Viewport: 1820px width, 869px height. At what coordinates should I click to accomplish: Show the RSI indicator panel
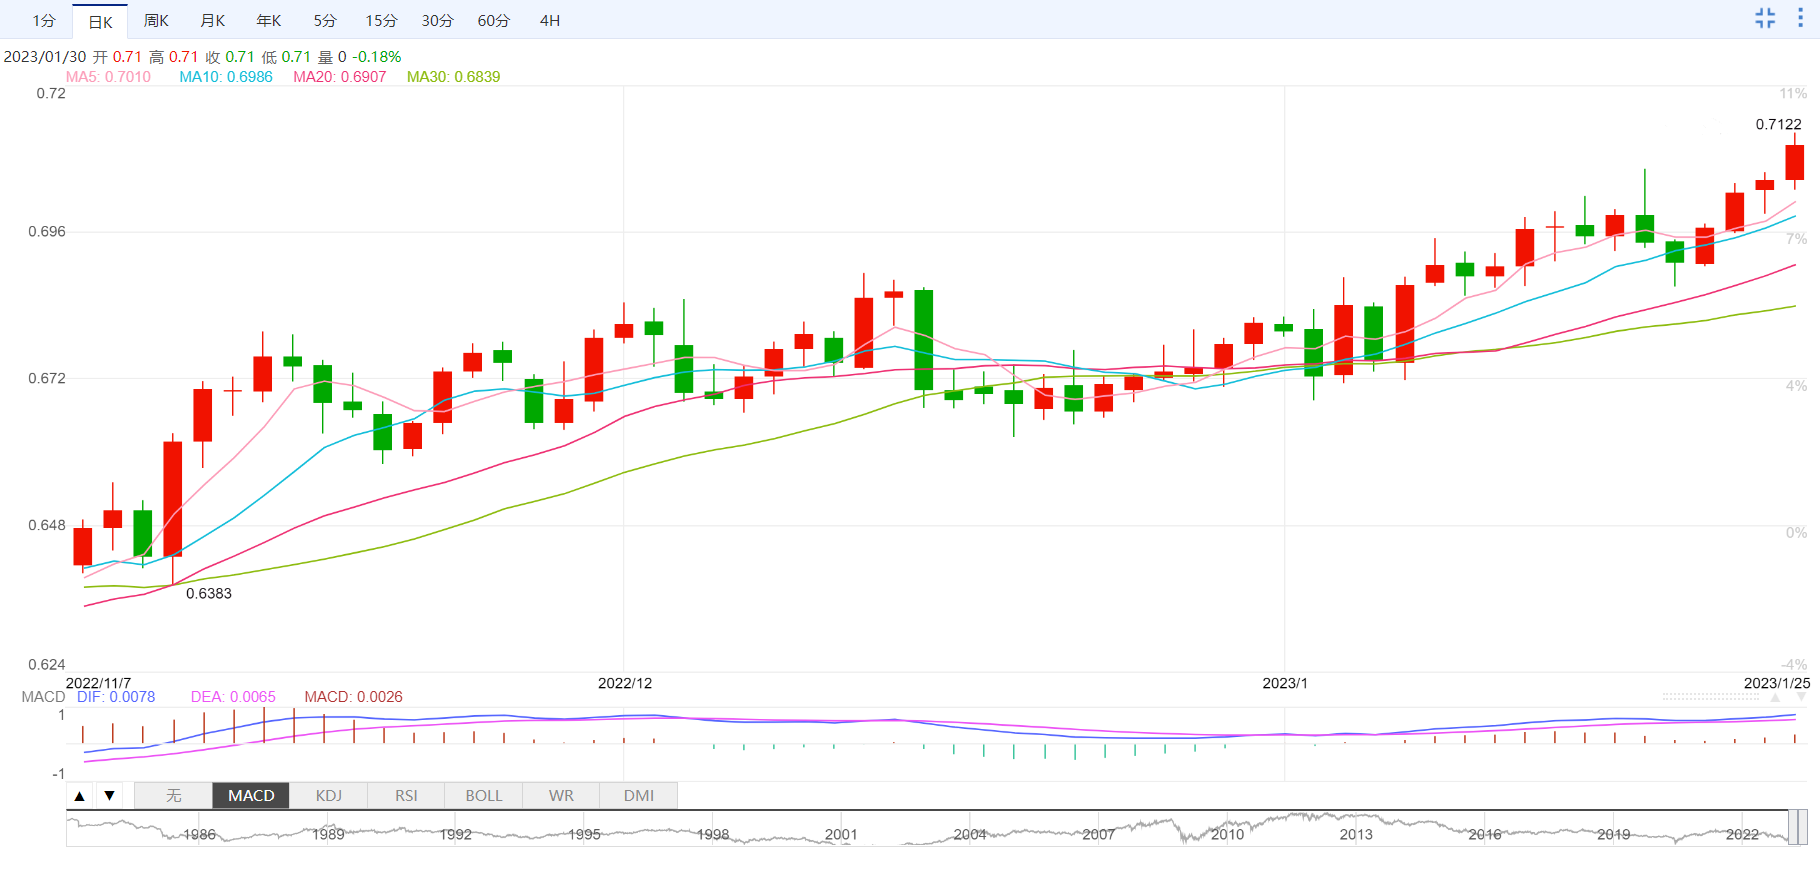[406, 796]
